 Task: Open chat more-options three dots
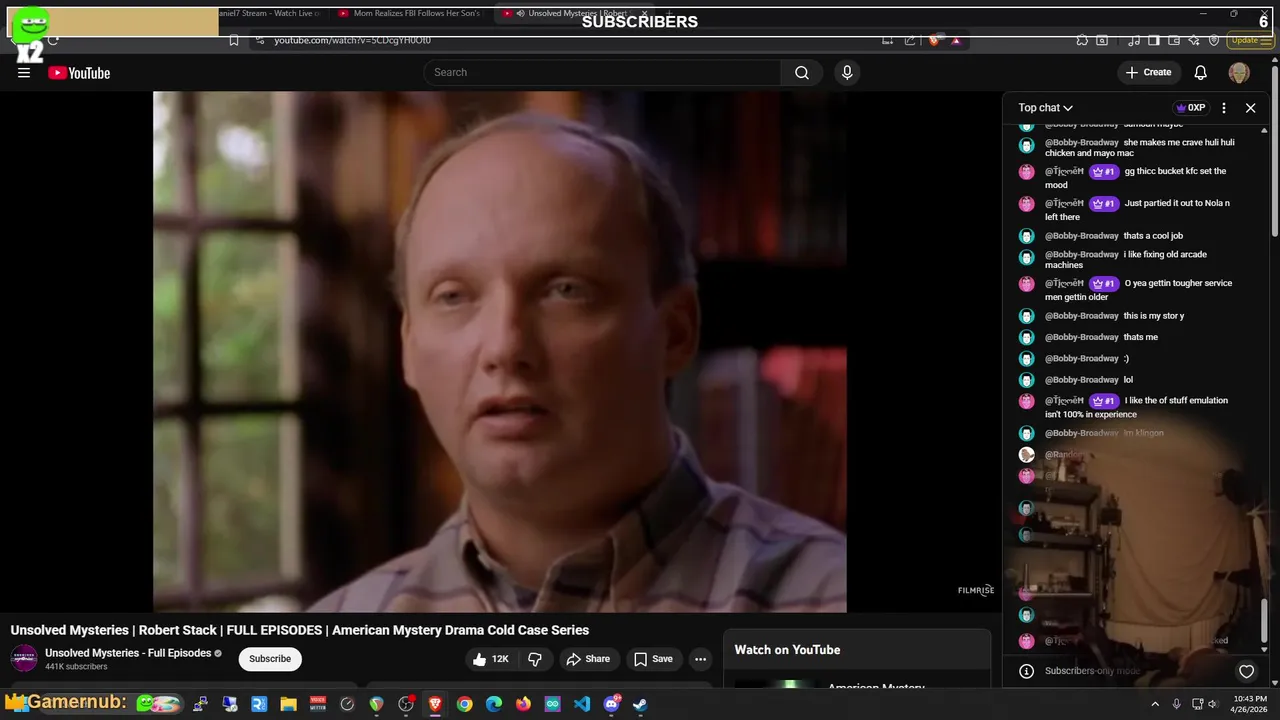click(x=1224, y=108)
